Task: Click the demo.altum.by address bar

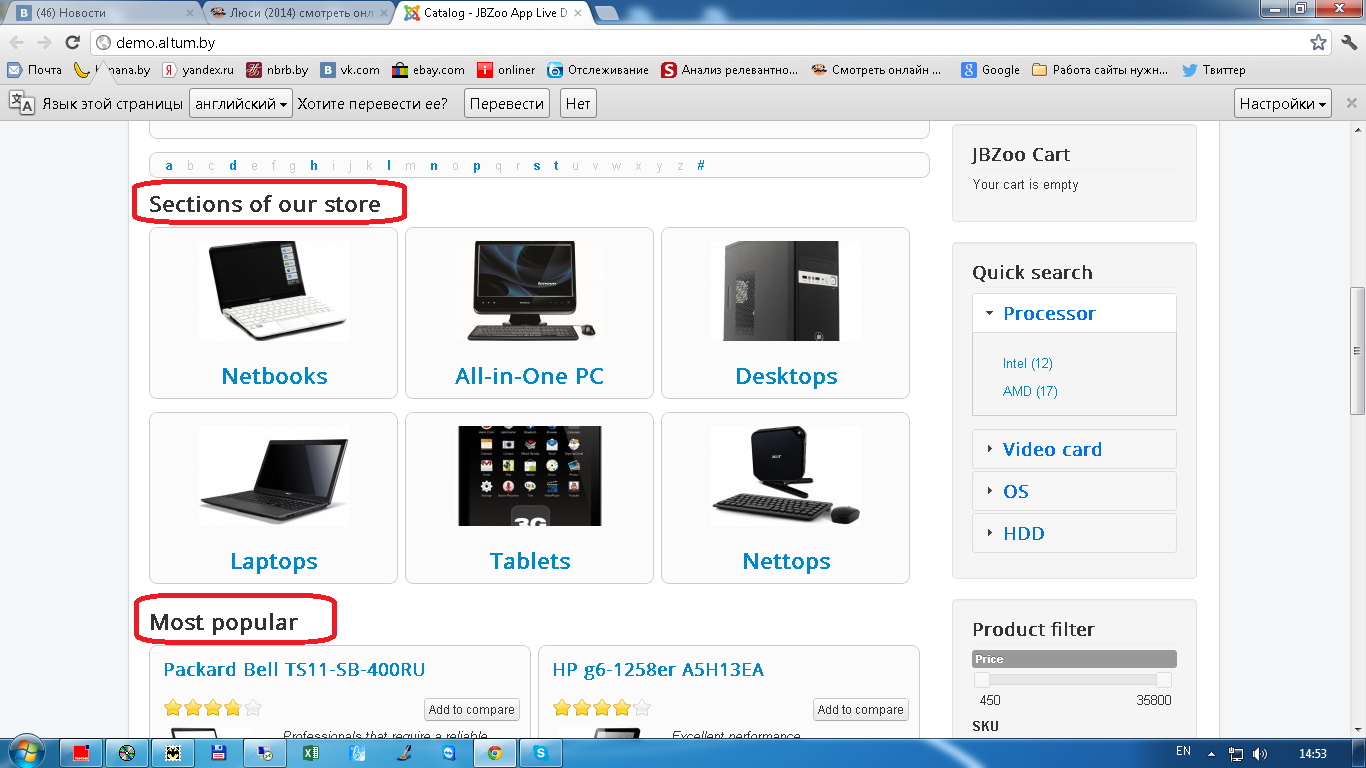Action: (700, 43)
